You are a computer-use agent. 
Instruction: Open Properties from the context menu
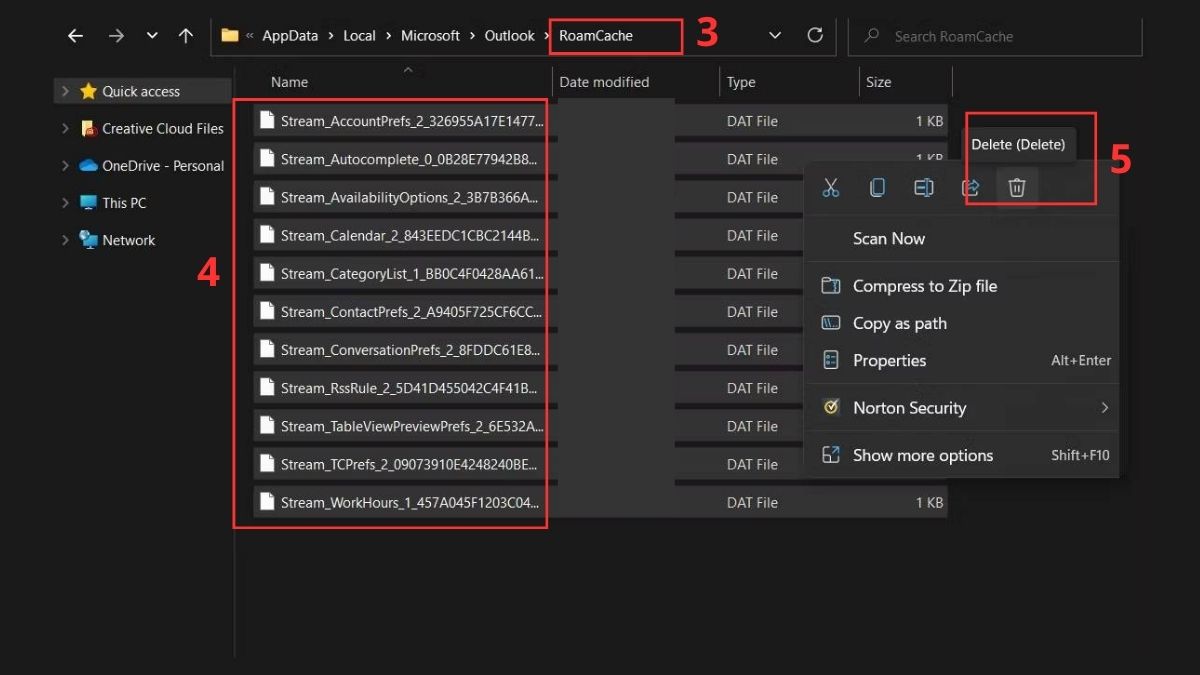(888, 360)
